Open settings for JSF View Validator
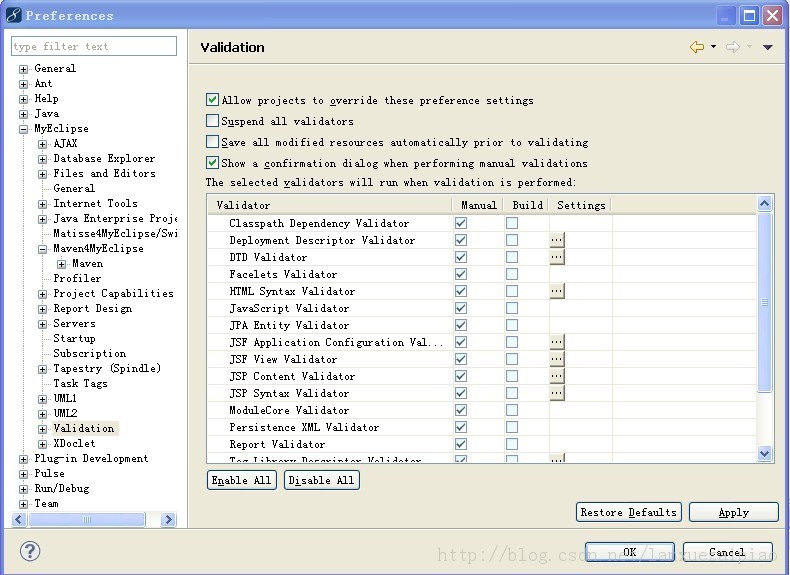 click(x=557, y=359)
